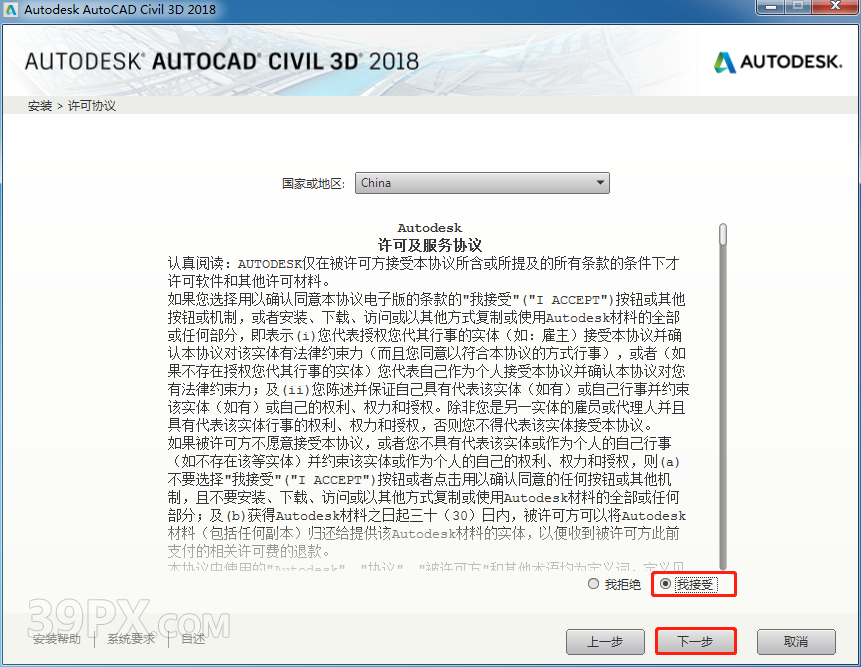Open the 系统要求 system requirements link
This screenshot has width=861, height=667.
coord(131,639)
